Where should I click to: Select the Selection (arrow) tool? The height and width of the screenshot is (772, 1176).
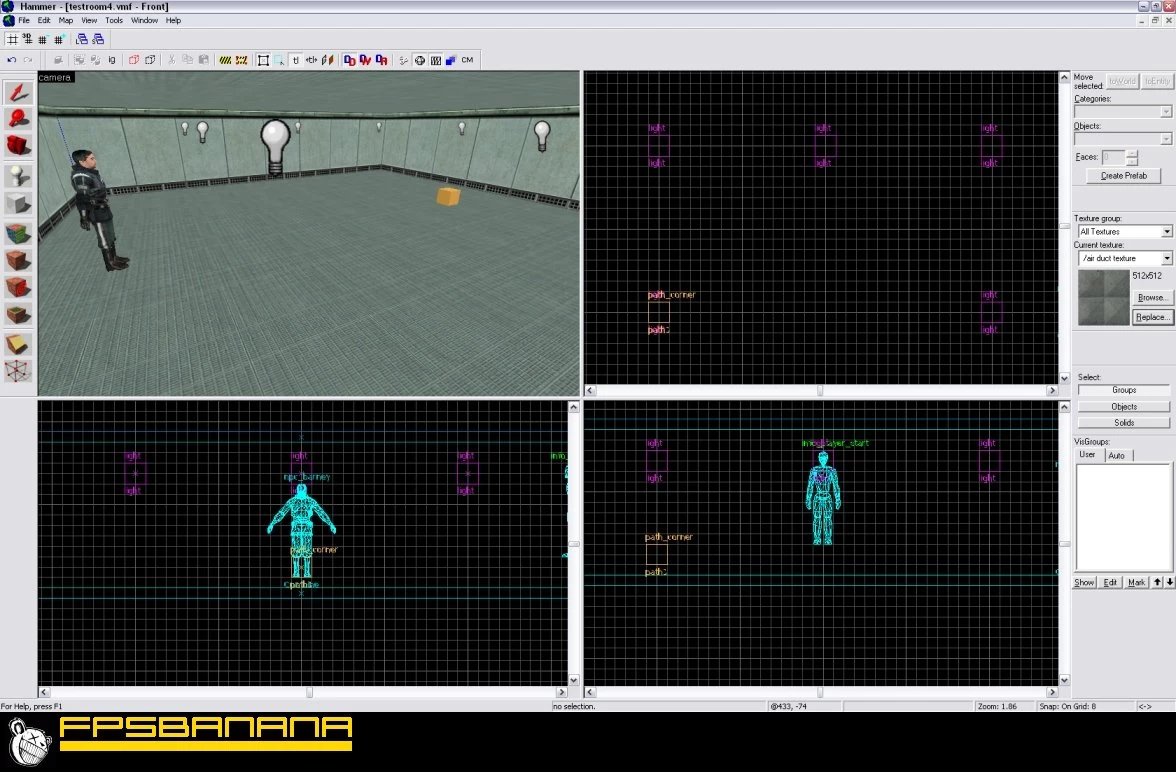tap(19, 93)
